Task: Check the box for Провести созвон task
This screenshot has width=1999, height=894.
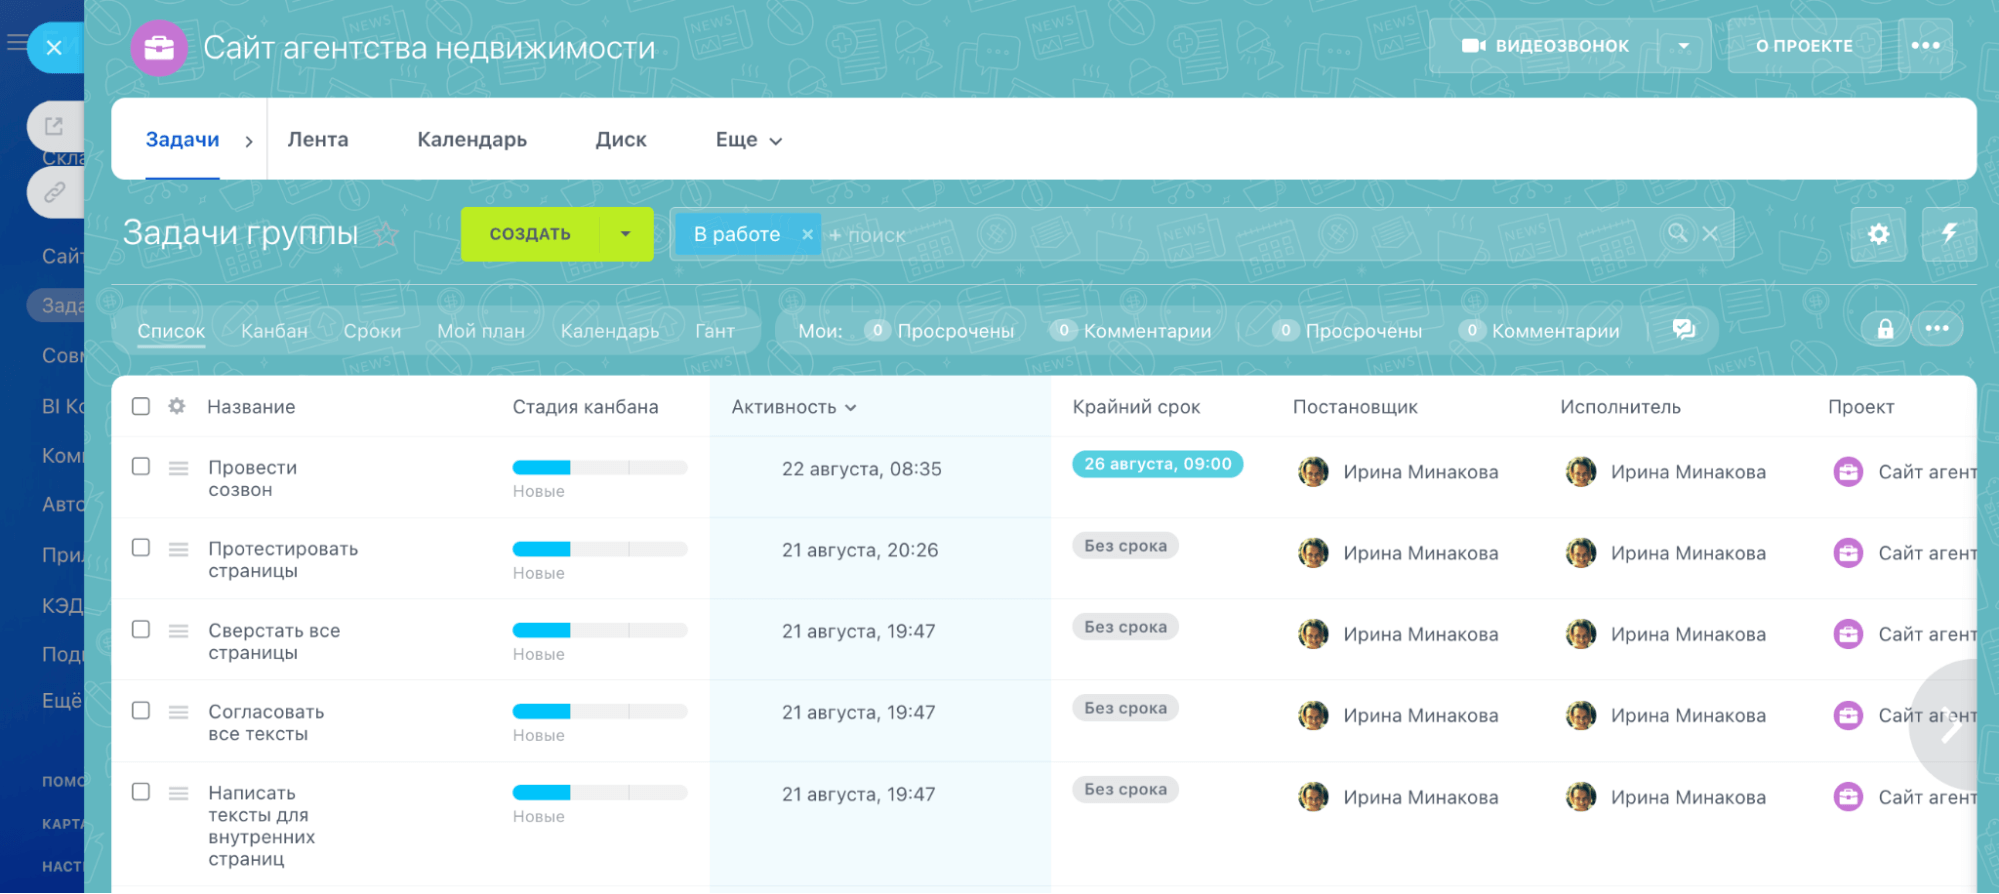Action: pos(141,467)
